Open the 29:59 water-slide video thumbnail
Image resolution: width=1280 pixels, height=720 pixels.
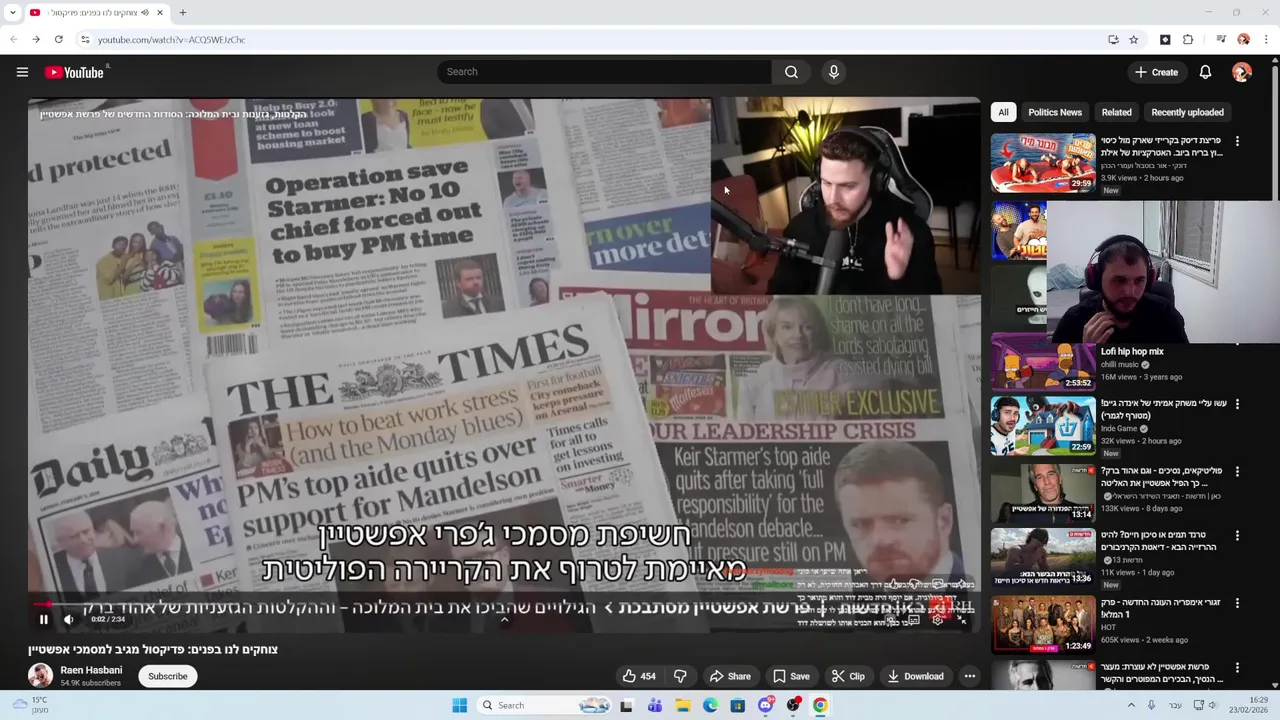pos(1043,163)
